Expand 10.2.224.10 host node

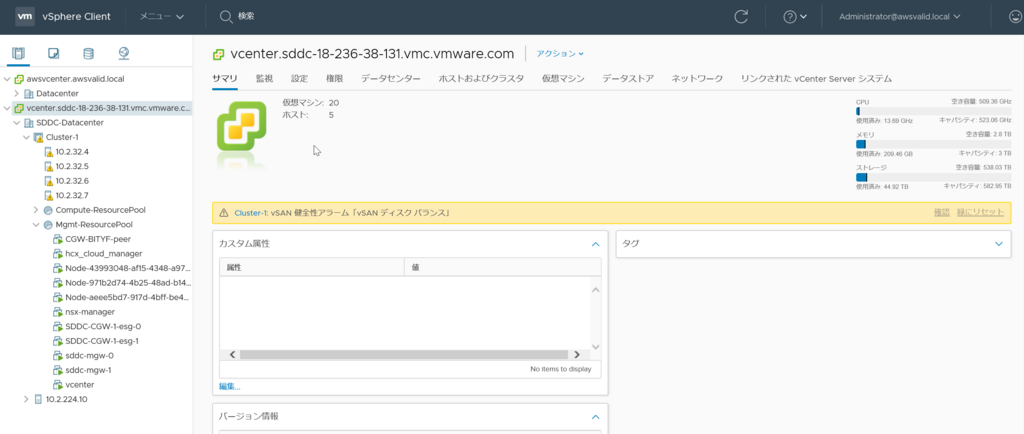pos(26,399)
